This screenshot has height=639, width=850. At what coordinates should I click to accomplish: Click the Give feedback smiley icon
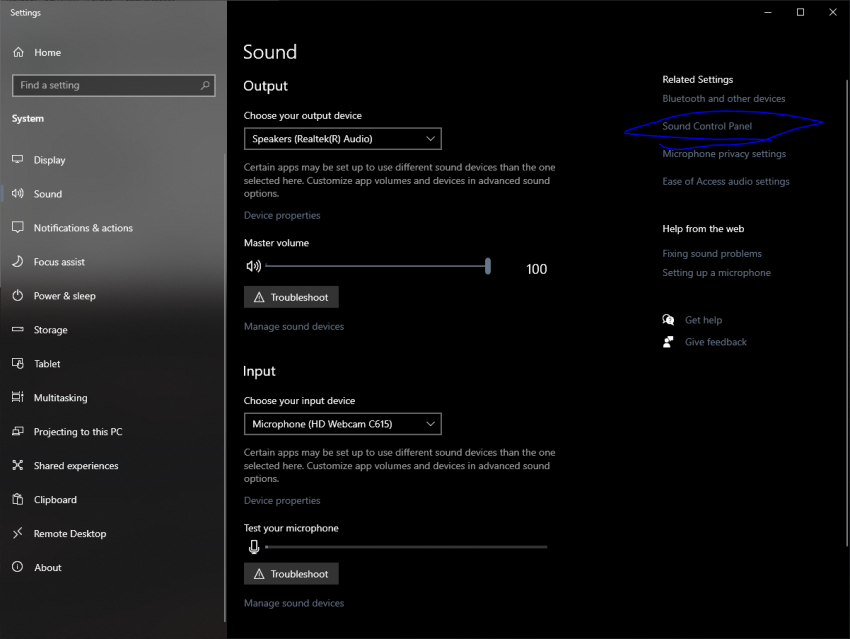(x=668, y=341)
